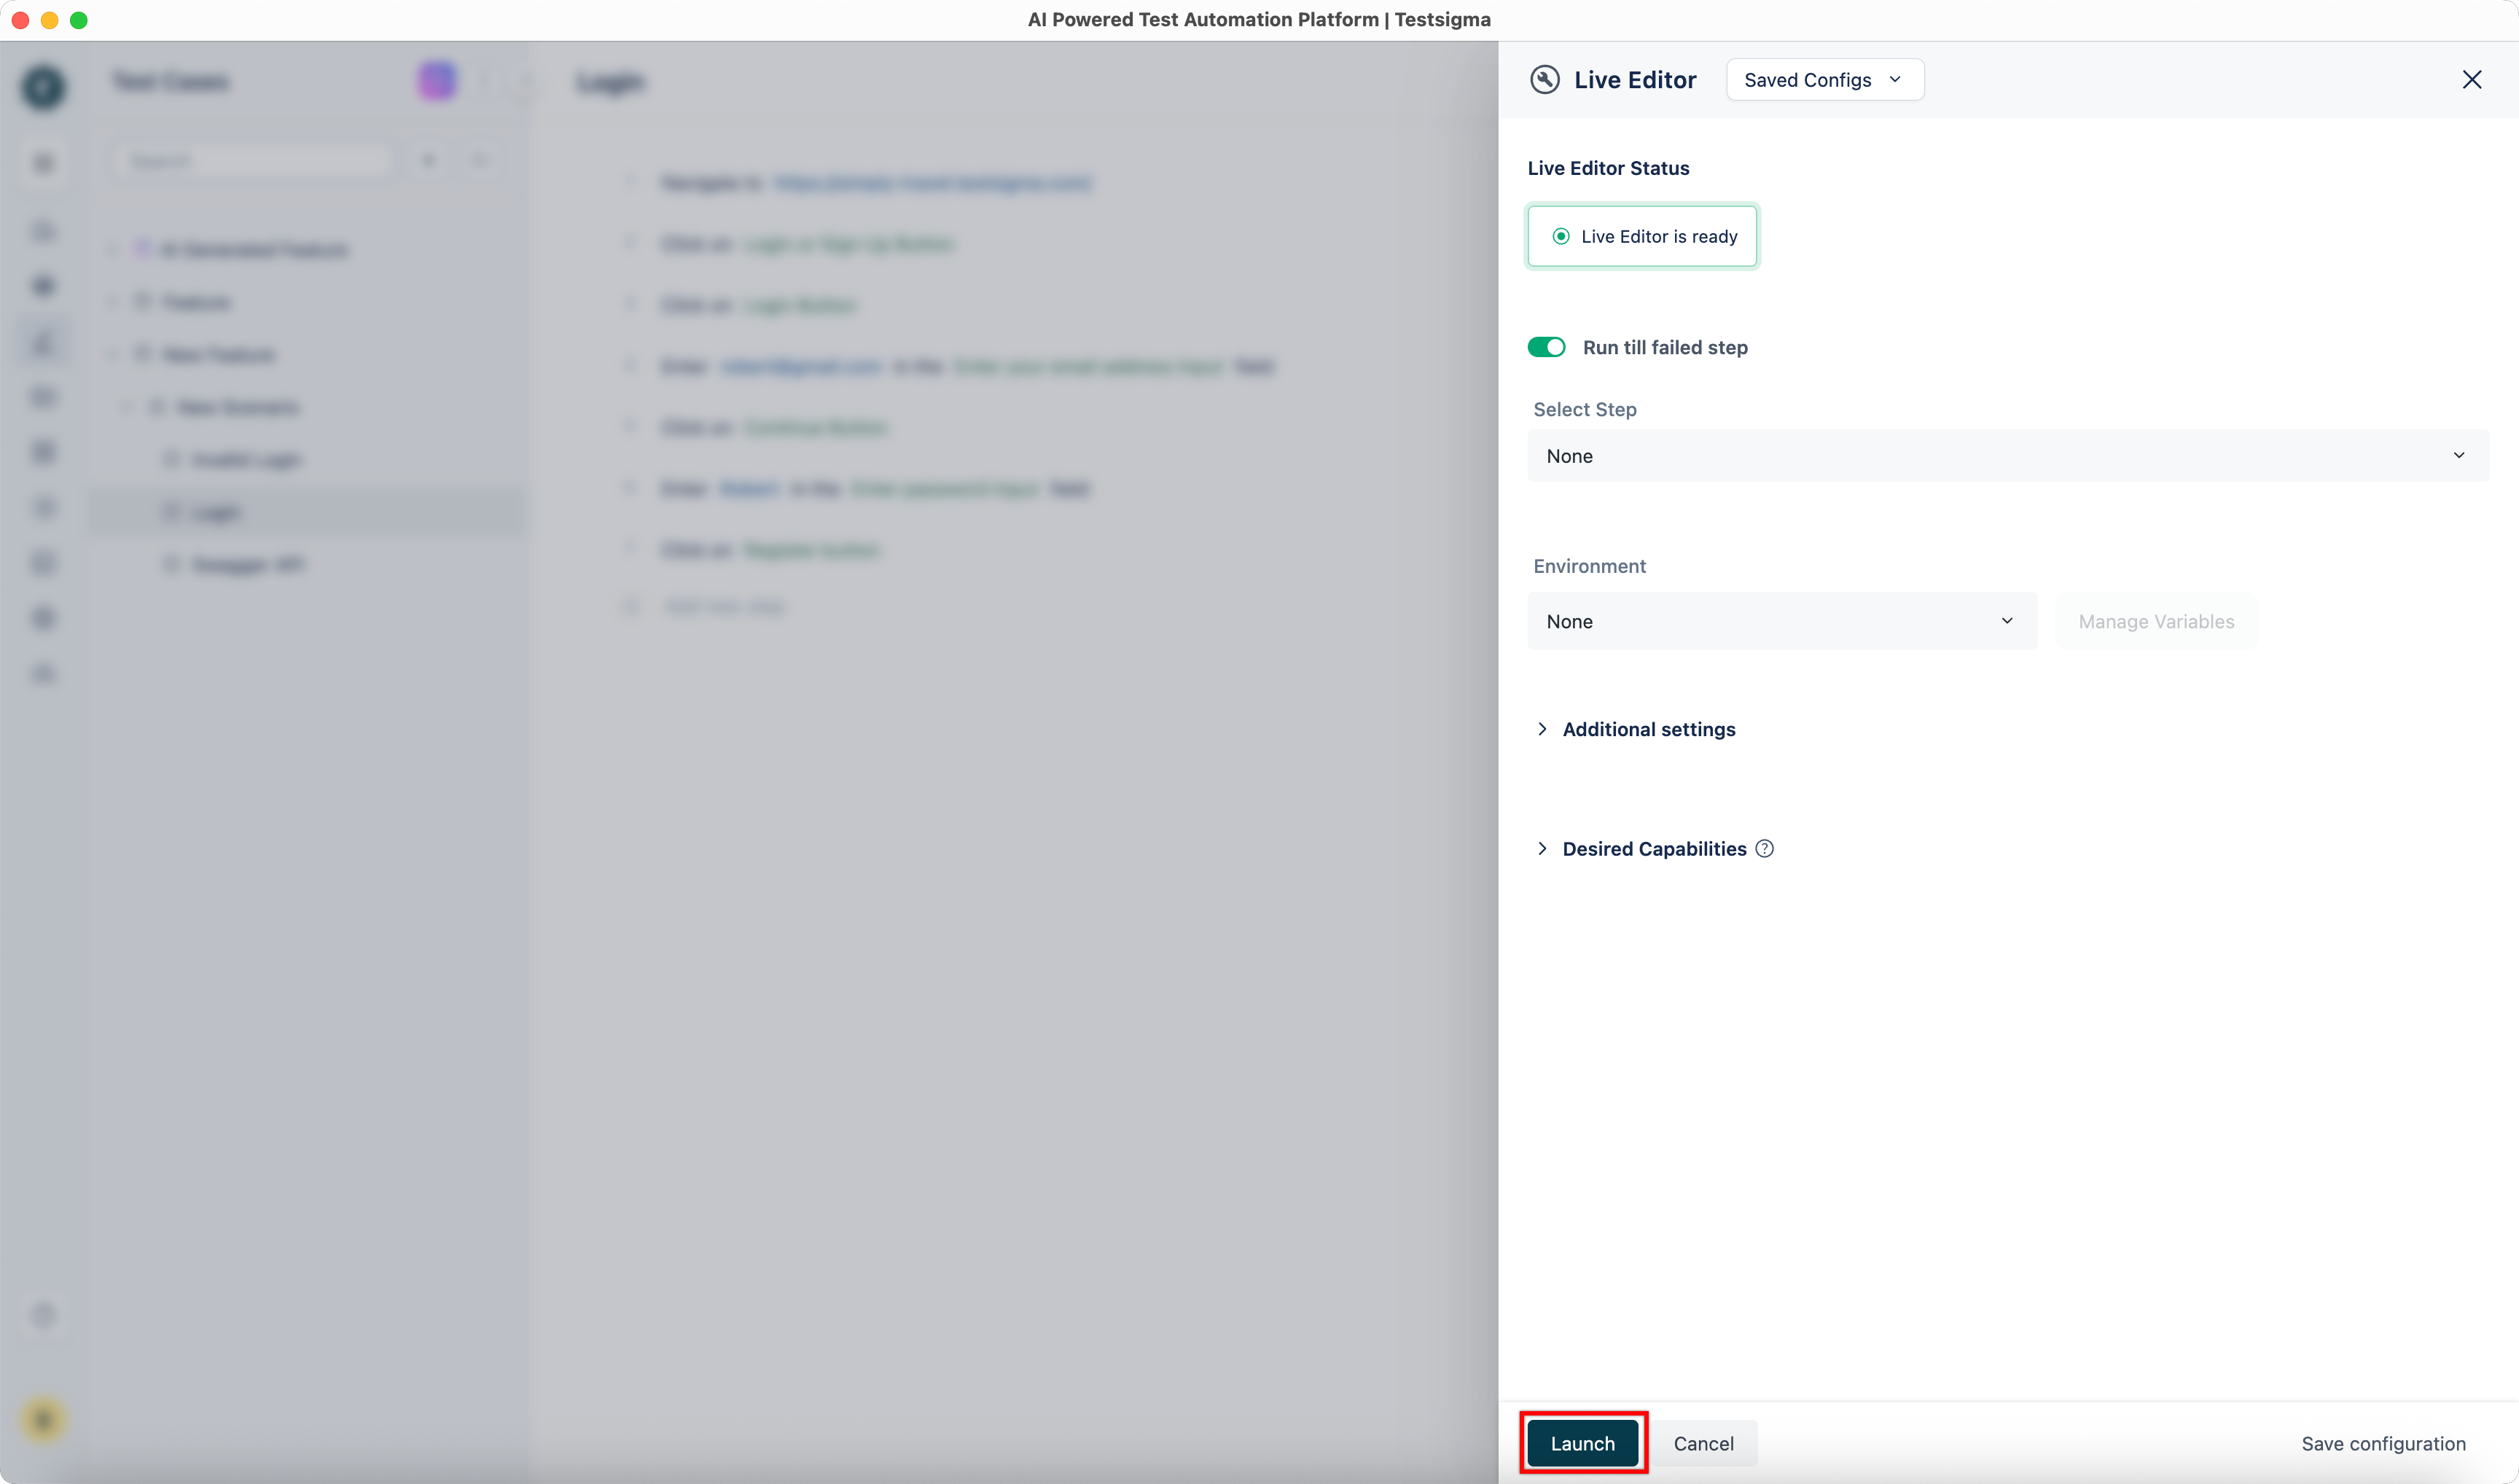The width and height of the screenshot is (2519, 1484).
Task: Click the Testsigma logo at the top of the sidebar
Action: click(x=43, y=88)
